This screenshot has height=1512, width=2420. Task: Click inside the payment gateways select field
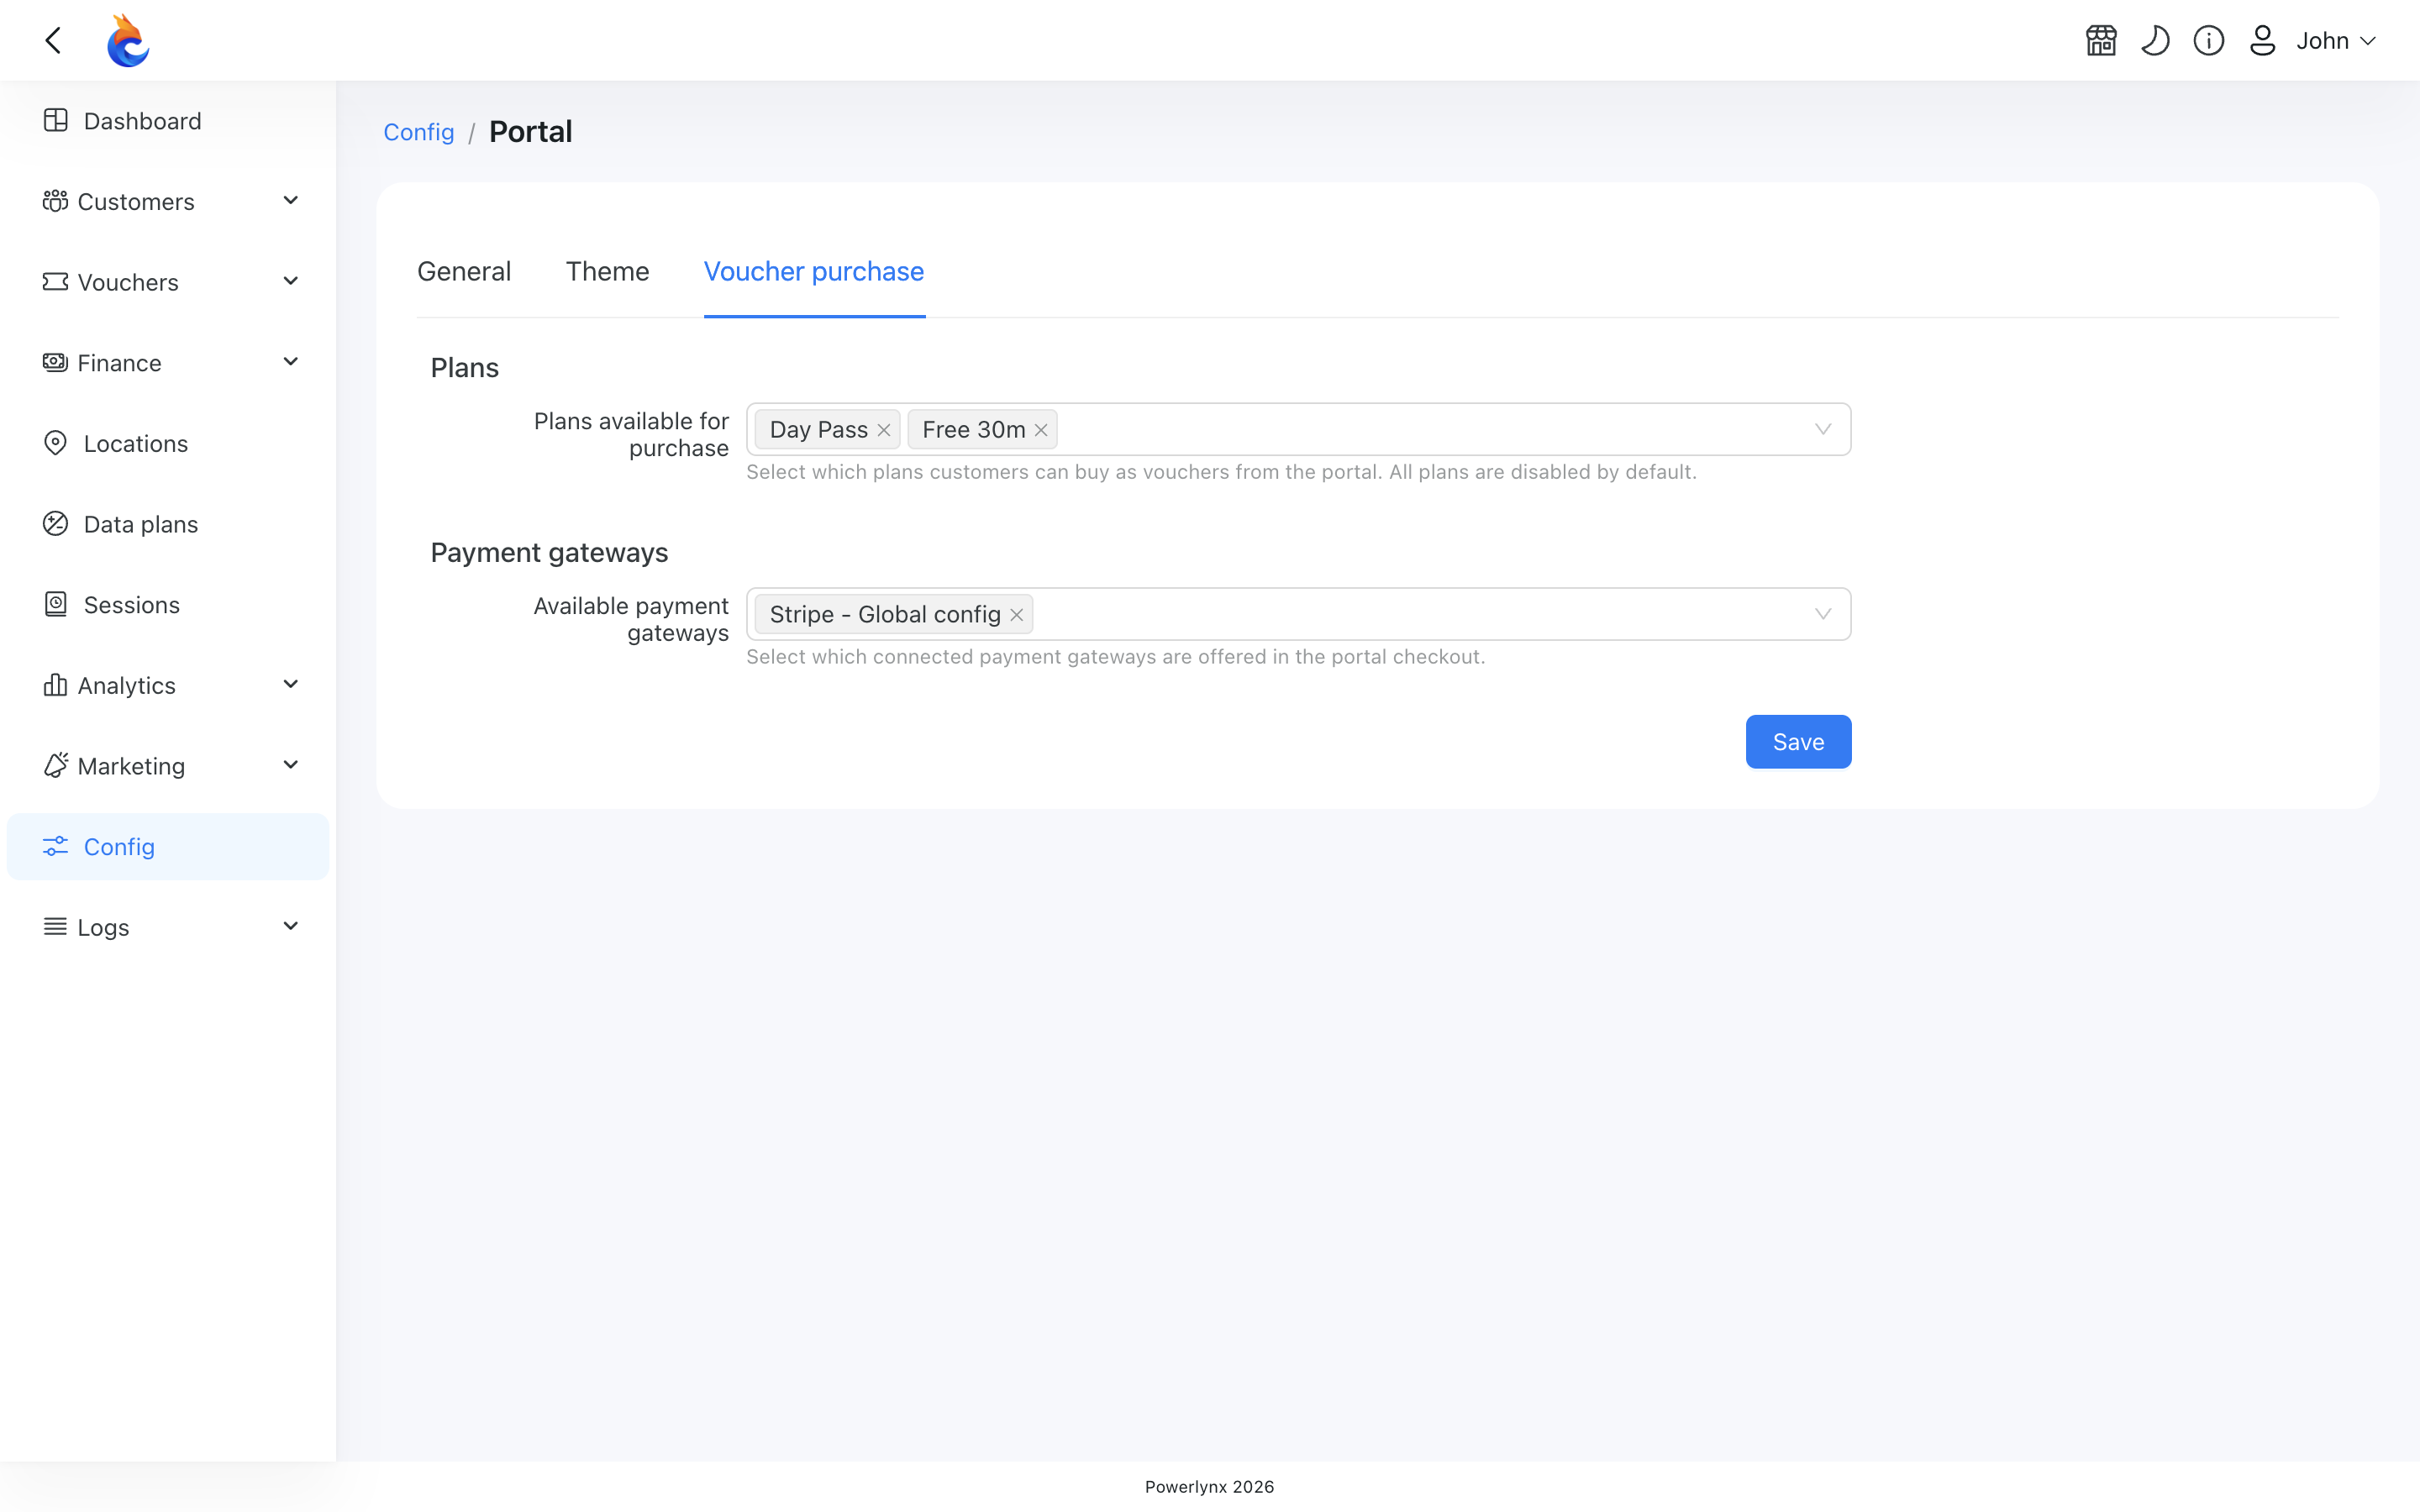[1298, 614]
